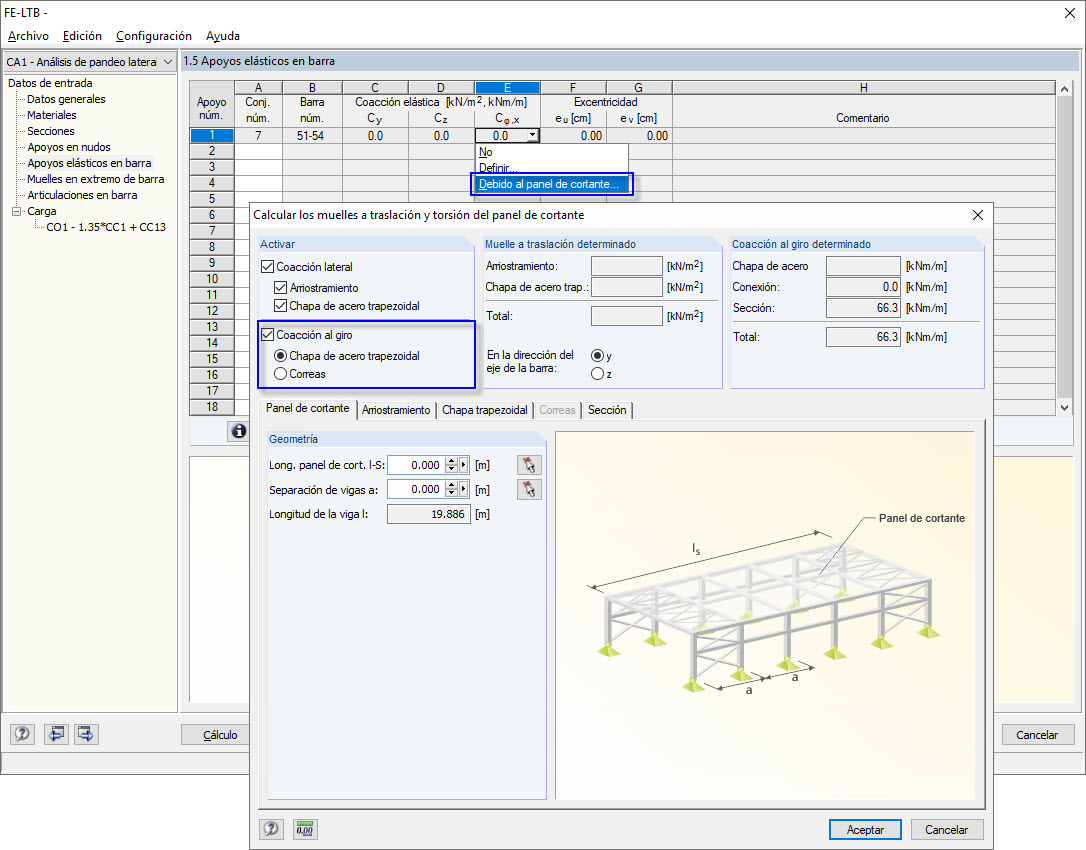This screenshot has width=1086, height=850.
Task: Select load combination CO1 - 1.35*CC1 + CC13
Action: [106, 227]
